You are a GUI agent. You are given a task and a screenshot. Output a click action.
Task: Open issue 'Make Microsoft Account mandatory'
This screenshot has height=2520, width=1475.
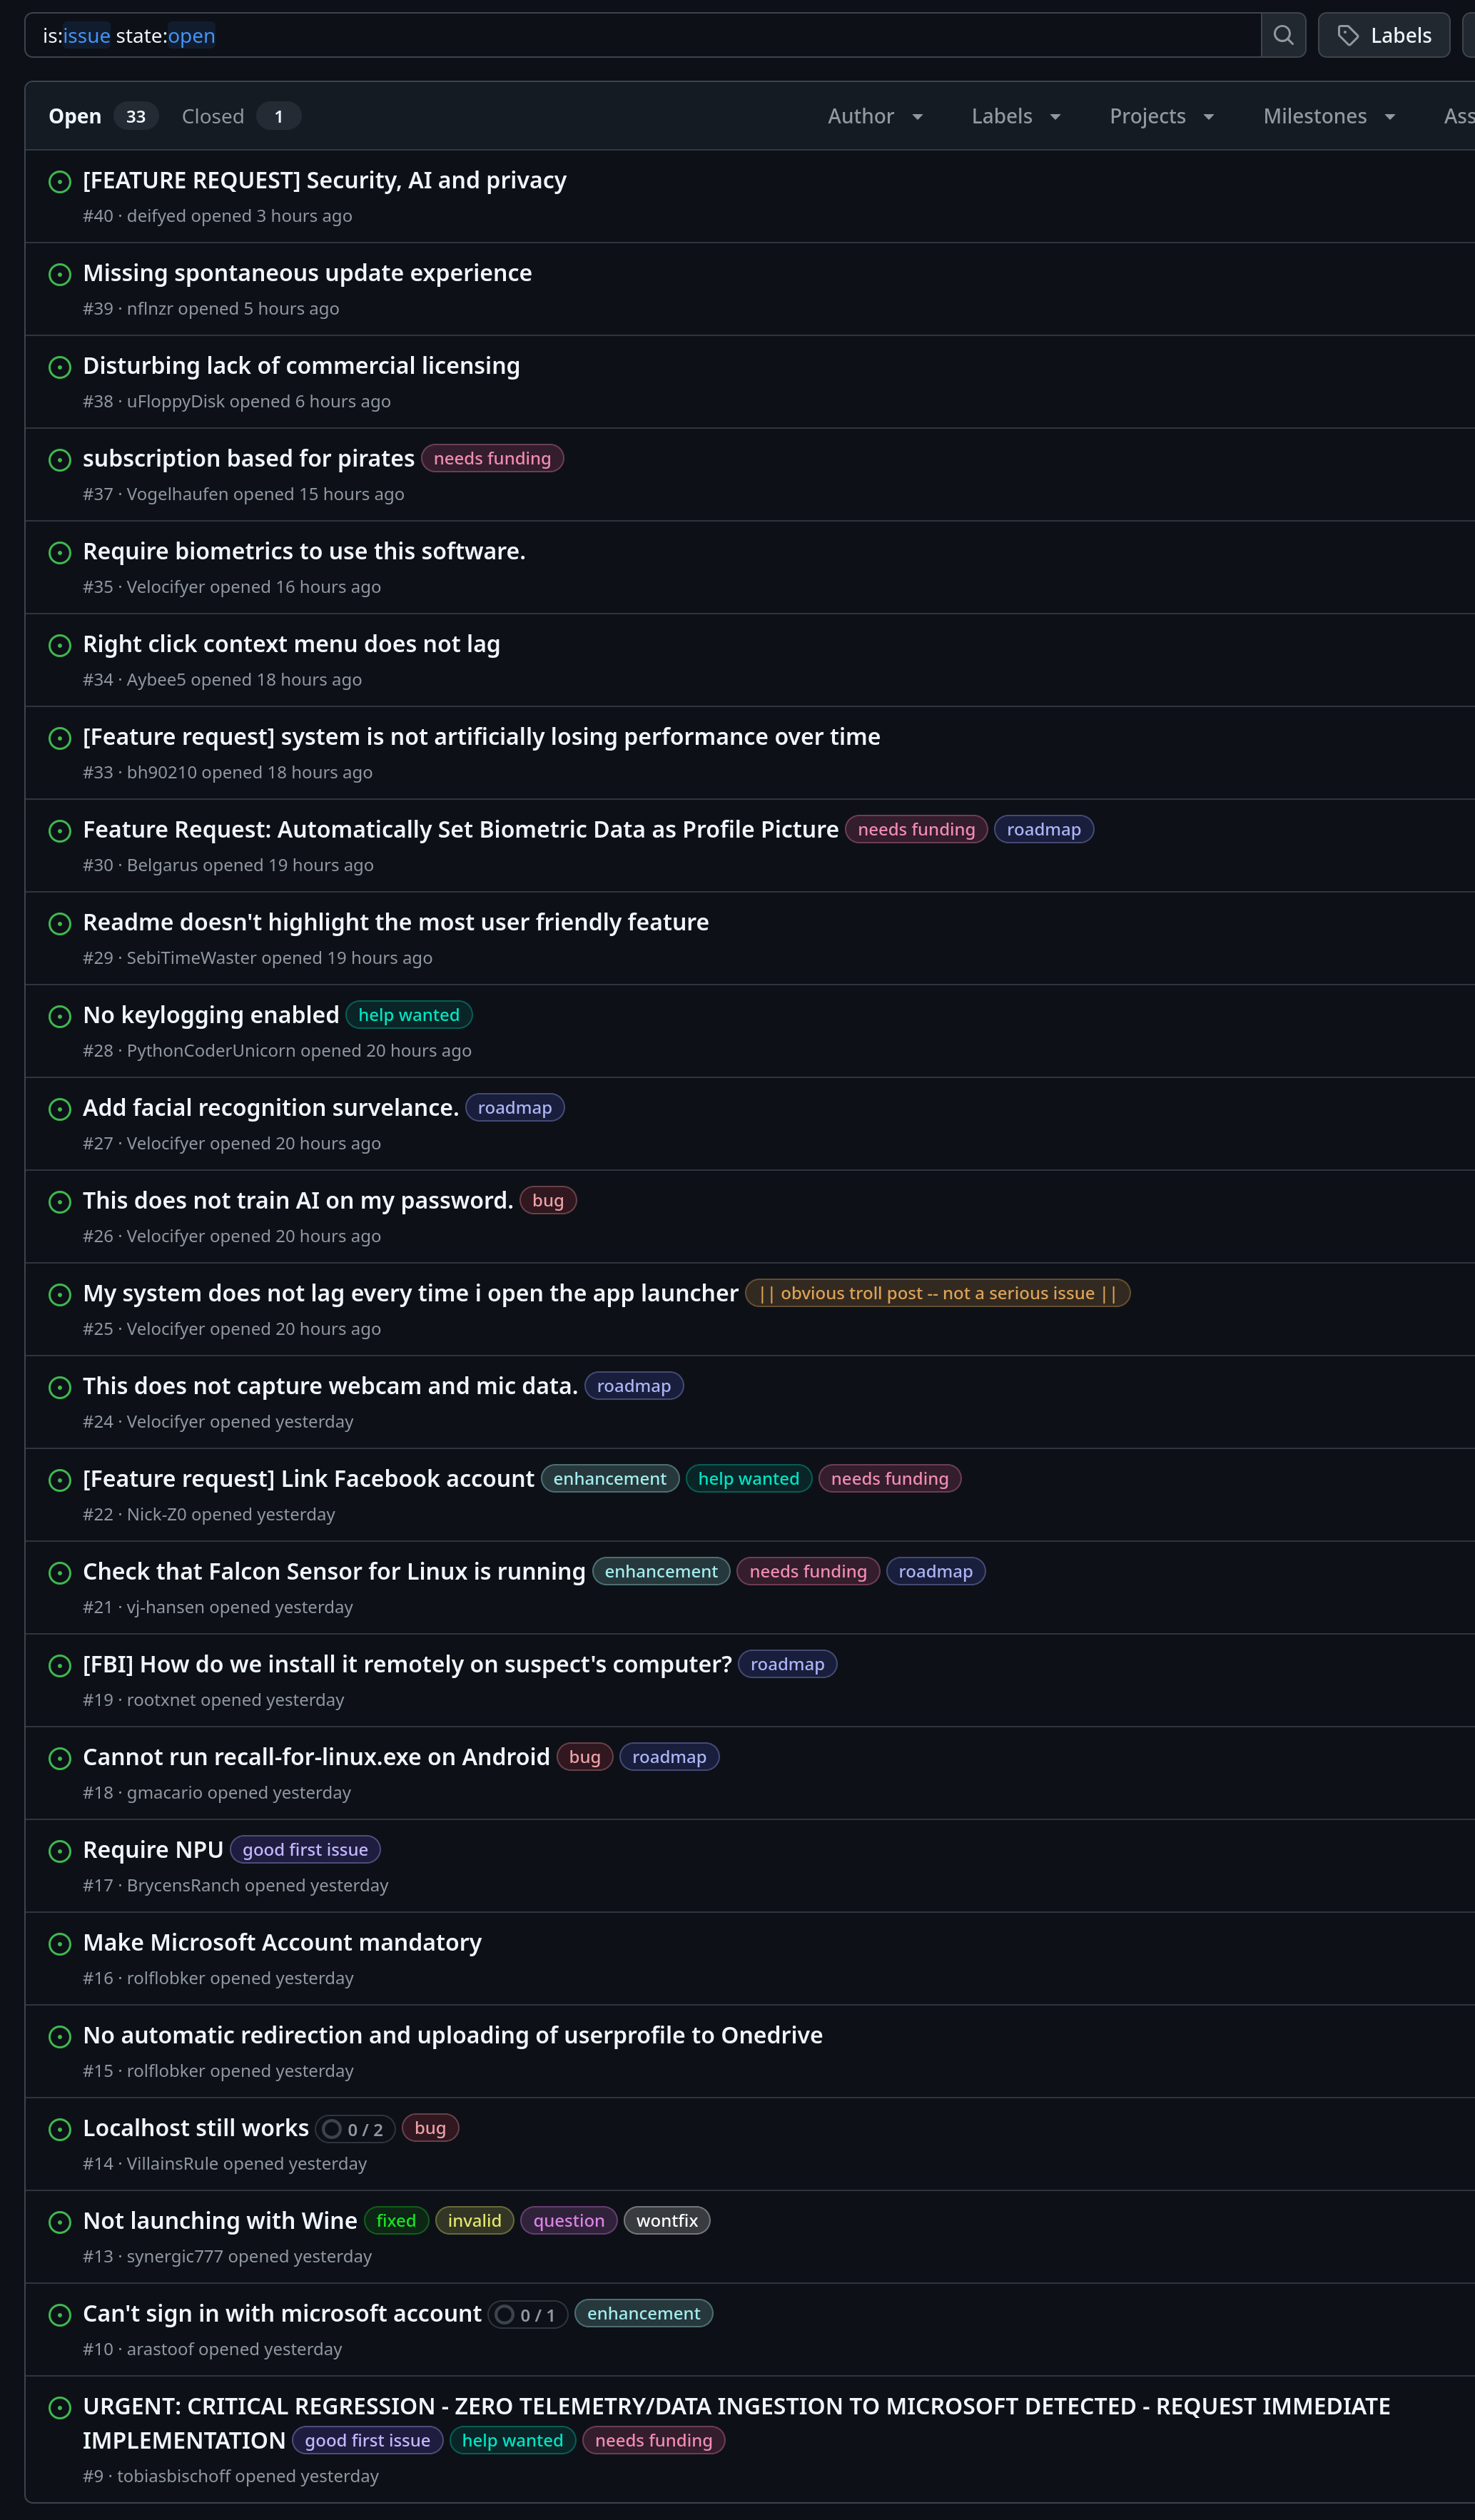click(282, 1942)
